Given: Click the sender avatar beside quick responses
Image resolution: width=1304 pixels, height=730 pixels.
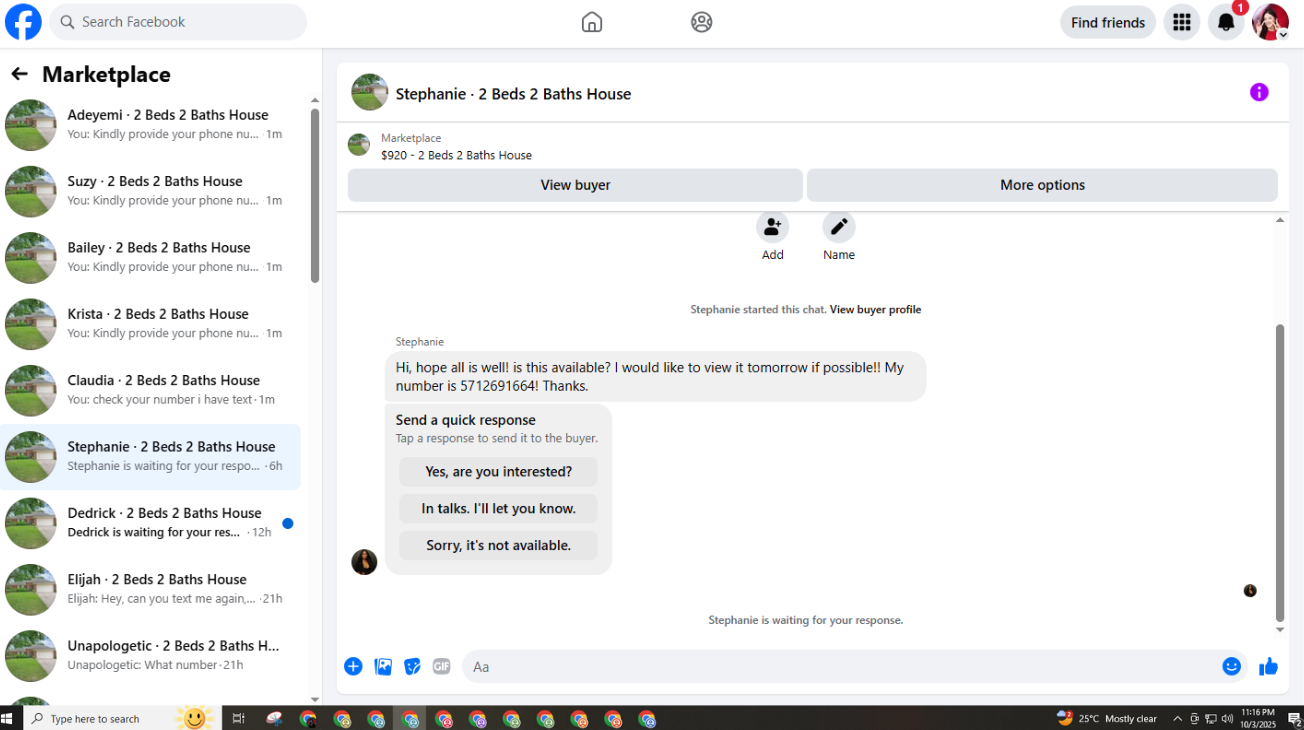Looking at the screenshot, I should 364,562.
